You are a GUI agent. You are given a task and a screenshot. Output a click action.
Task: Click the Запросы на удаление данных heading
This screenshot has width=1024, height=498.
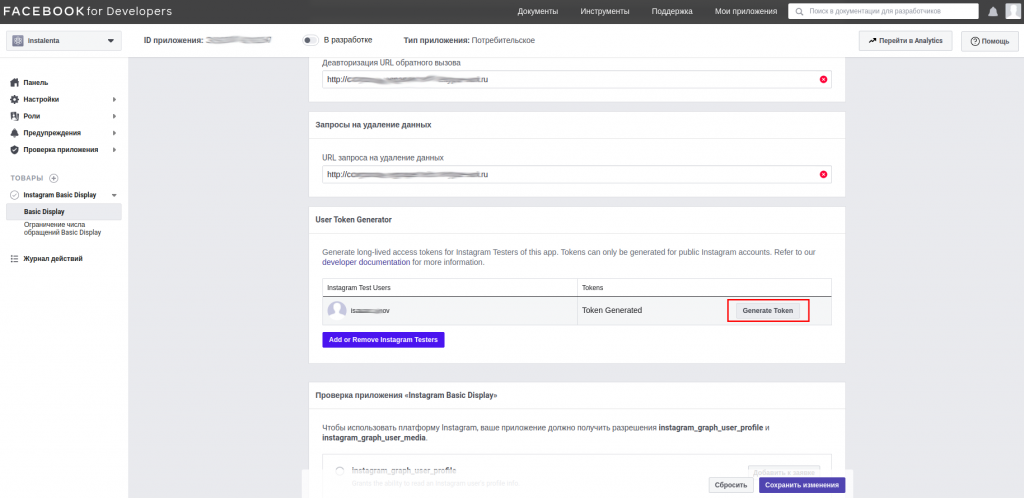point(373,125)
